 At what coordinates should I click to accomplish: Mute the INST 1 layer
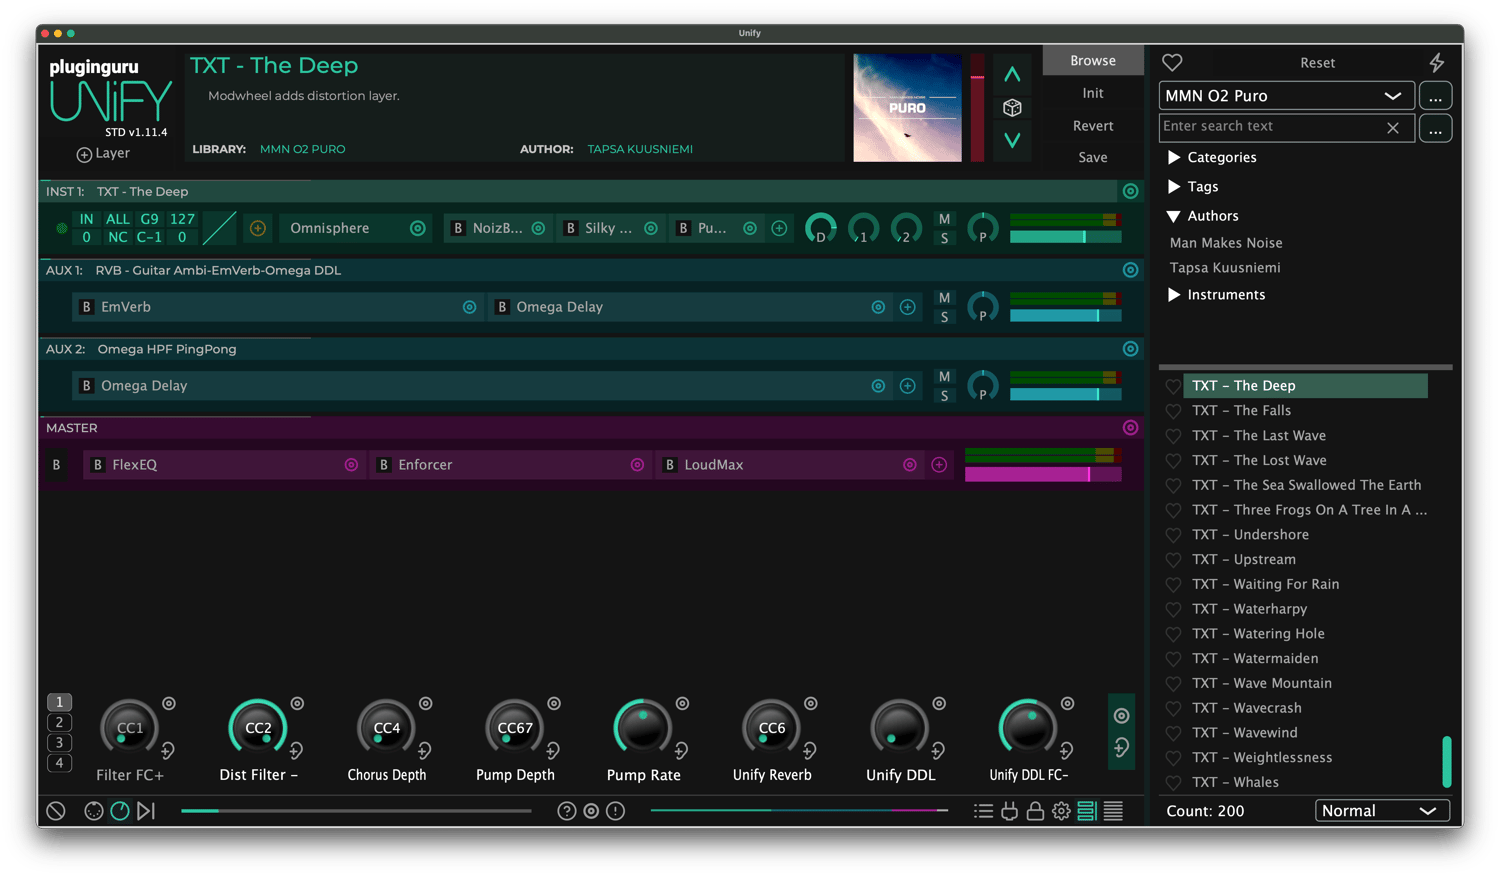click(x=944, y=219)
